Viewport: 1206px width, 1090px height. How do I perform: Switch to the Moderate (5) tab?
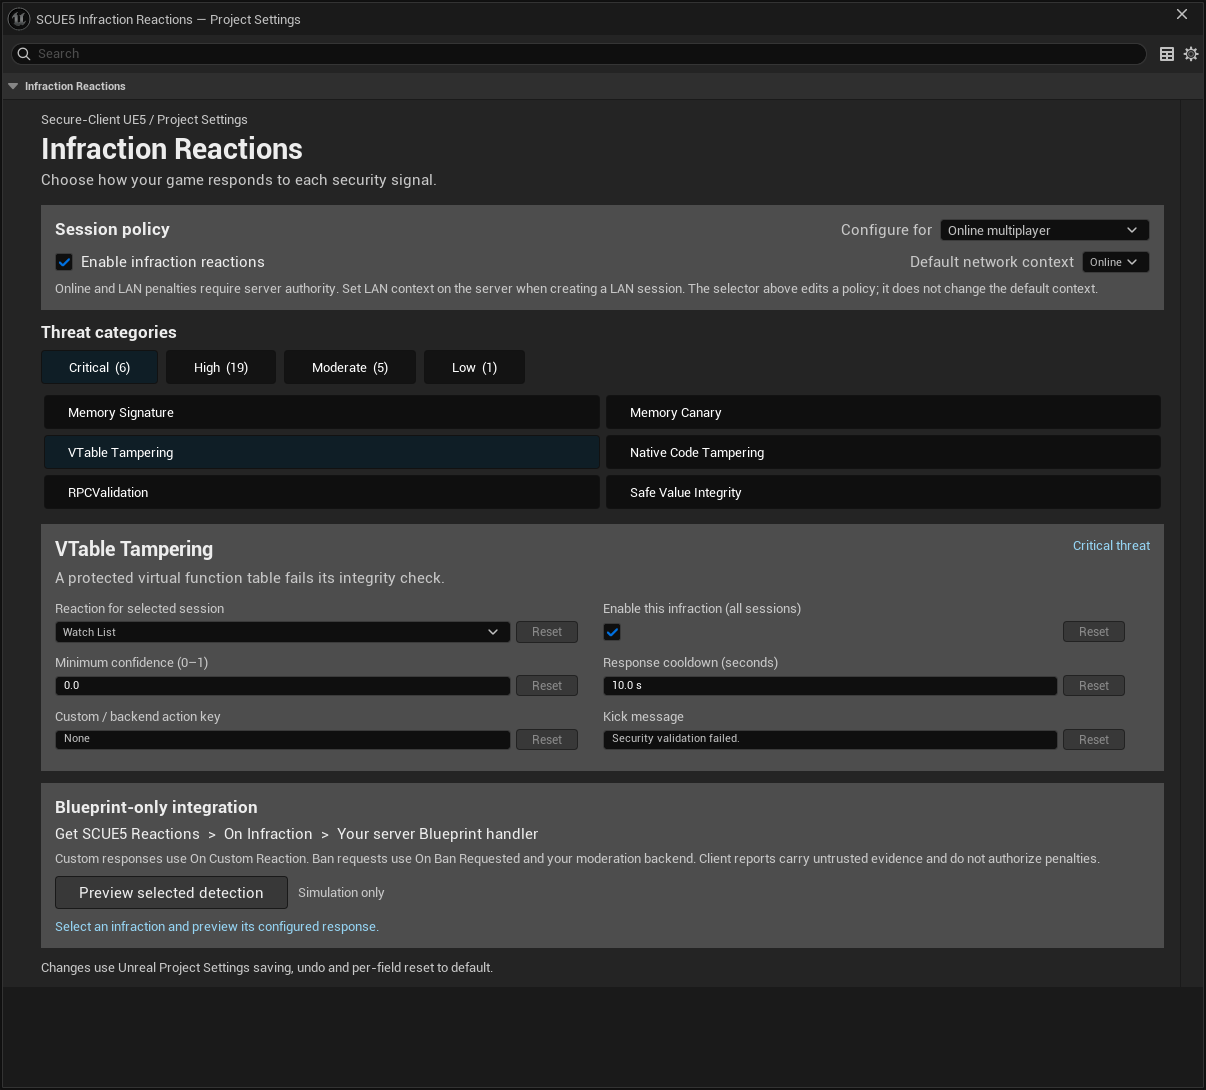click(350, 367)
